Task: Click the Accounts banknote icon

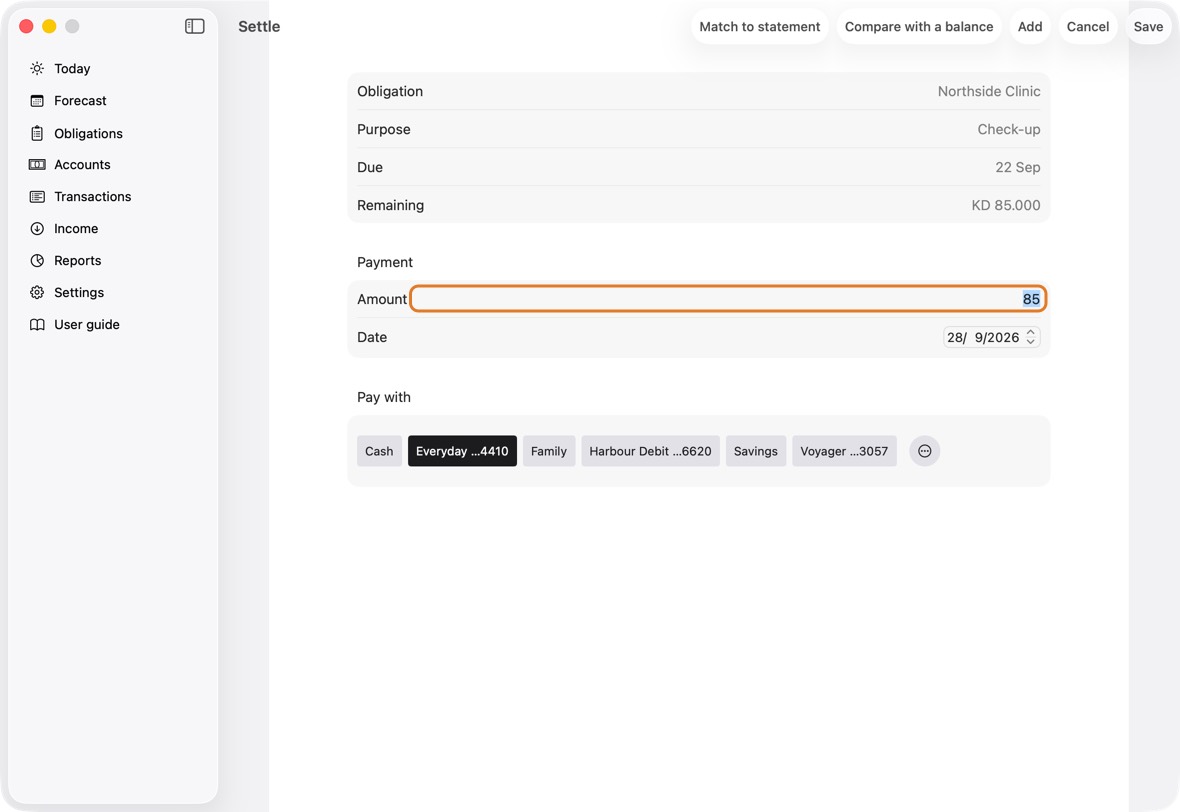Action: 37,165
